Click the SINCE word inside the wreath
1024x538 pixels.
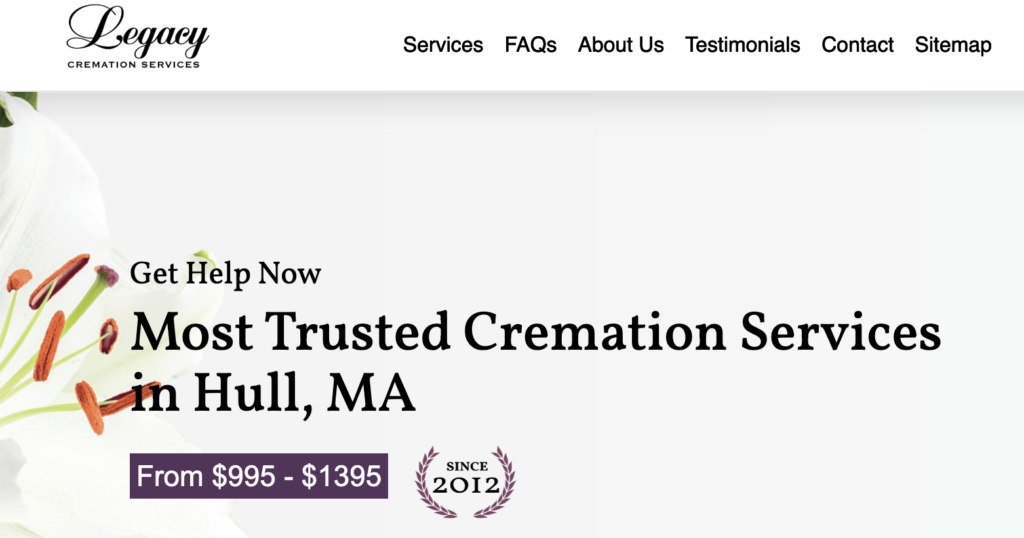tap(467, 466)
